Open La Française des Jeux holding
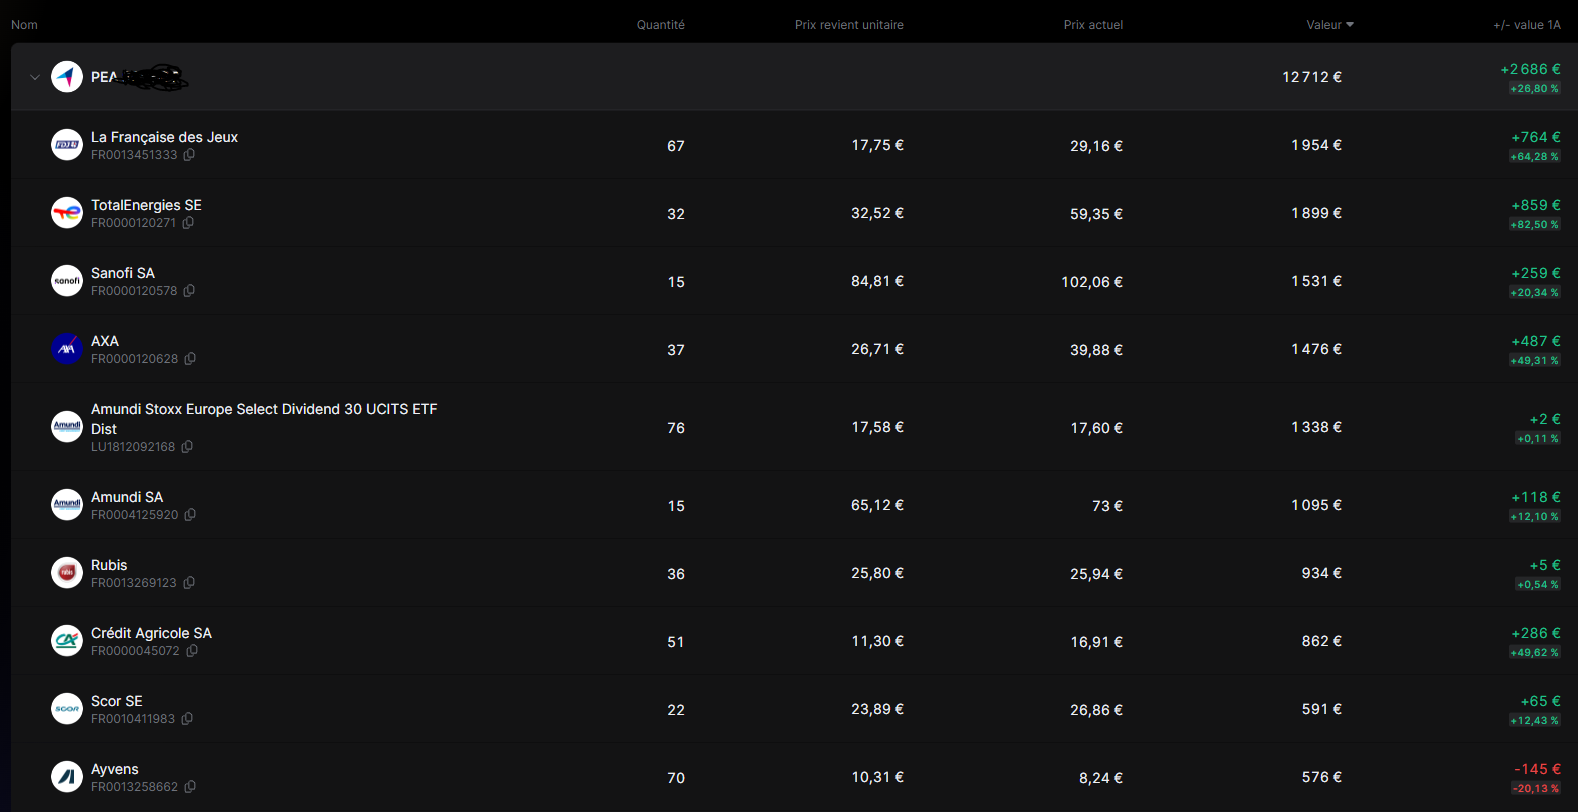Screen dimensions: 1578x812 point(164,137)
